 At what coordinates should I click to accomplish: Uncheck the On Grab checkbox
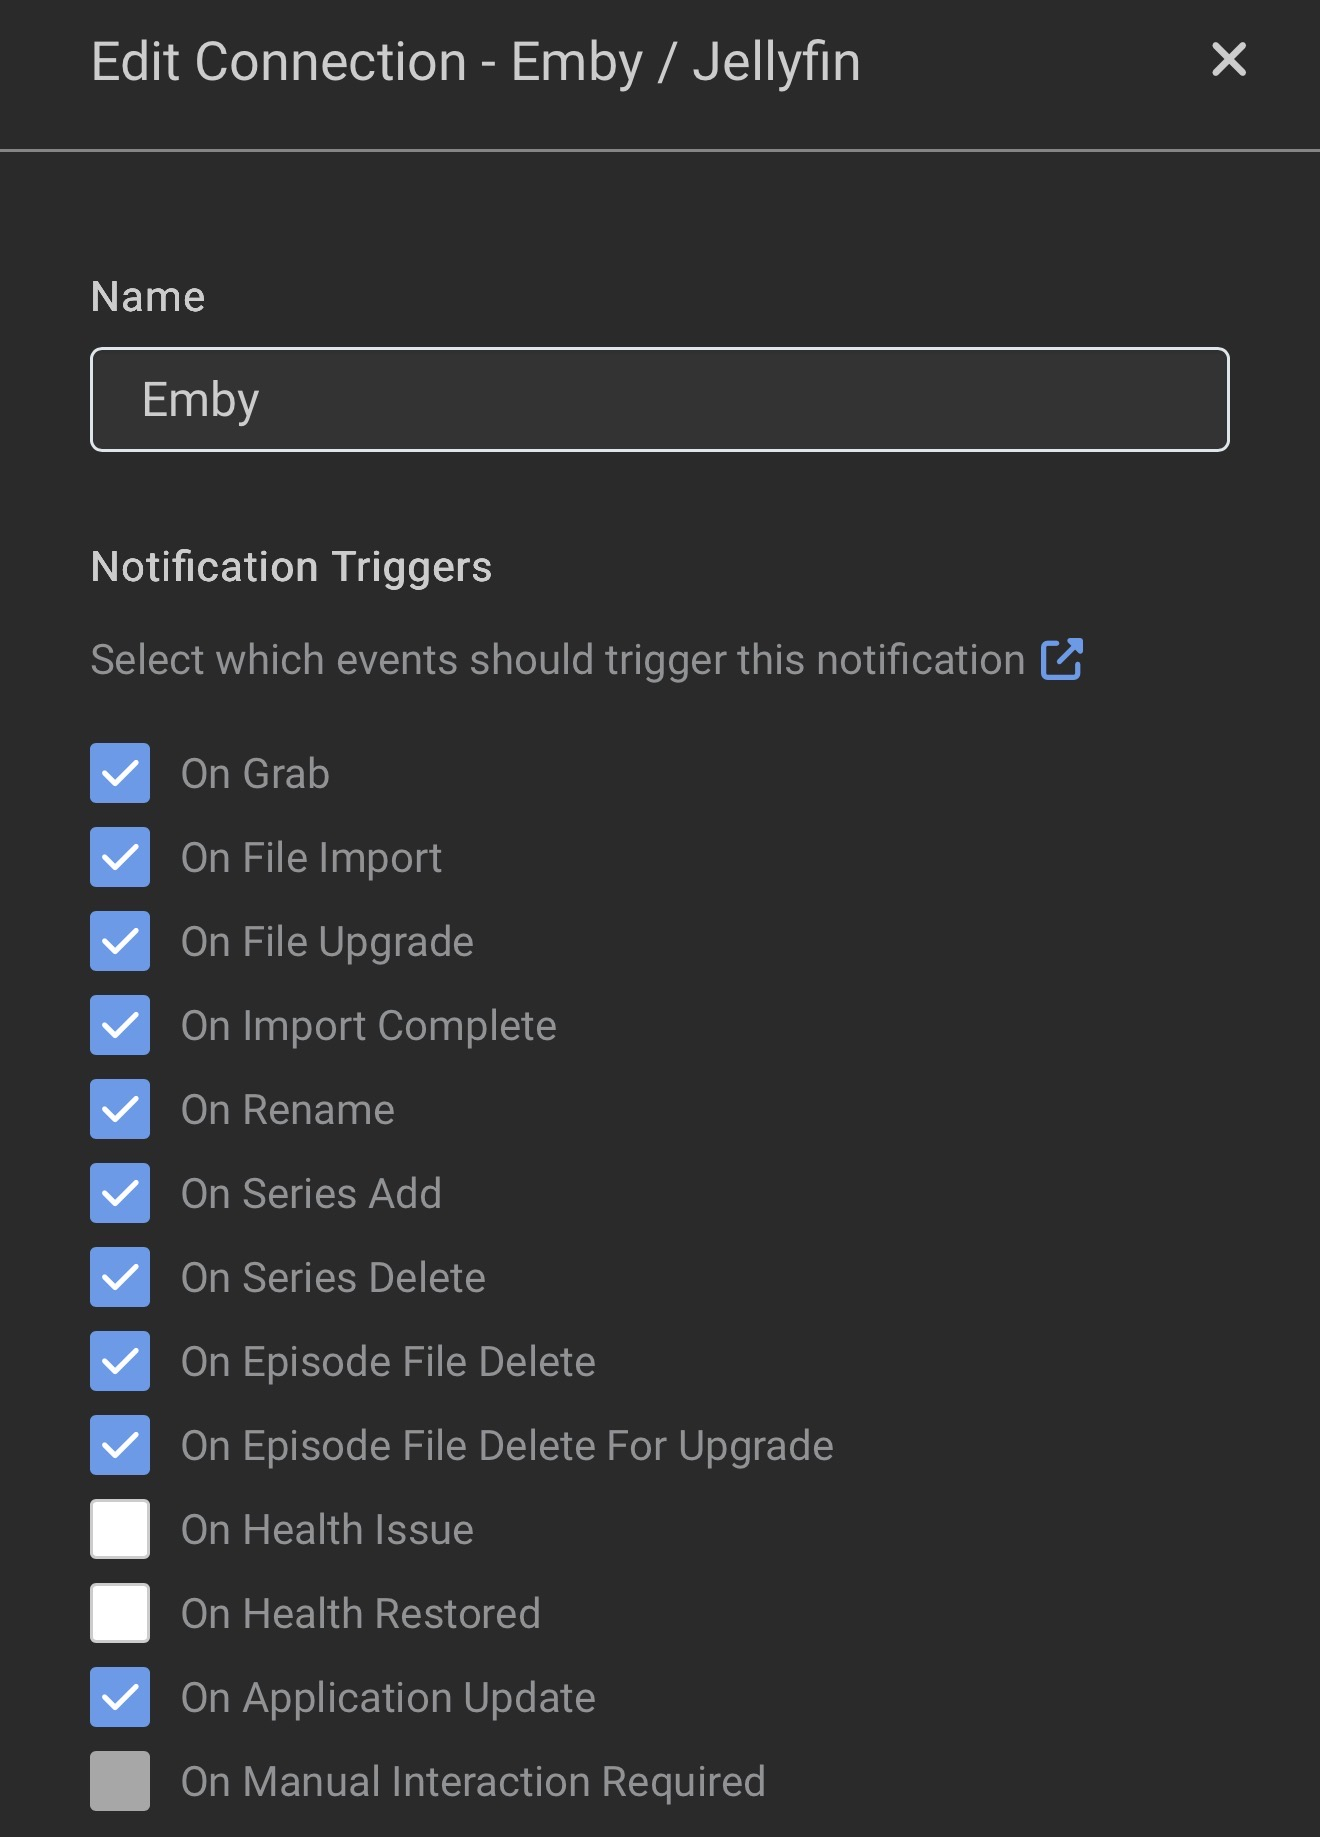[x=120, y=773]
